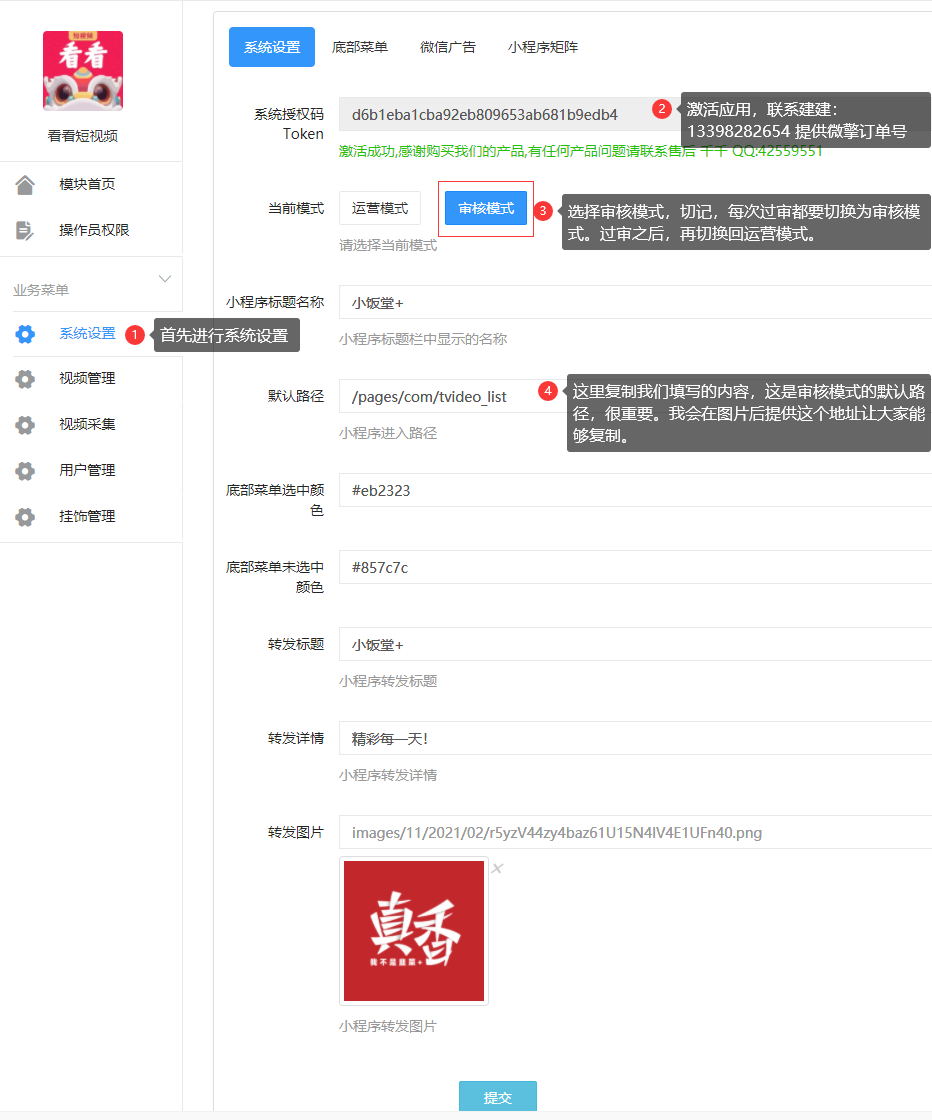Switch to the 小程序矩阵 tab
This screenshot has width=932, height=1120.
pyautogui.click(x=543, y=47)
